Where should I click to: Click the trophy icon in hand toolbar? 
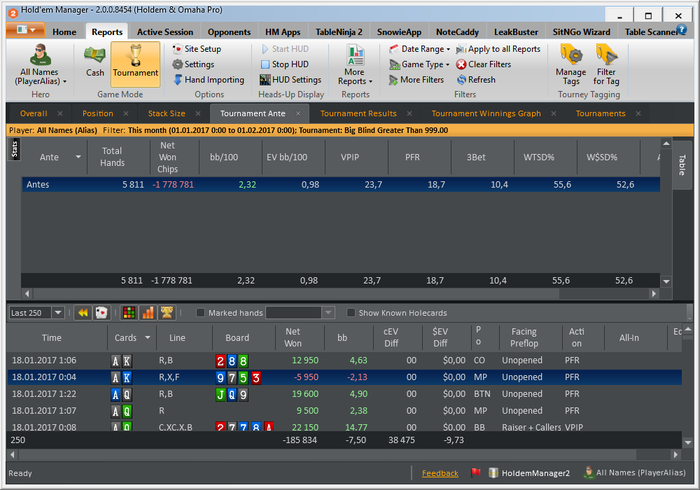tap(167, 313)
